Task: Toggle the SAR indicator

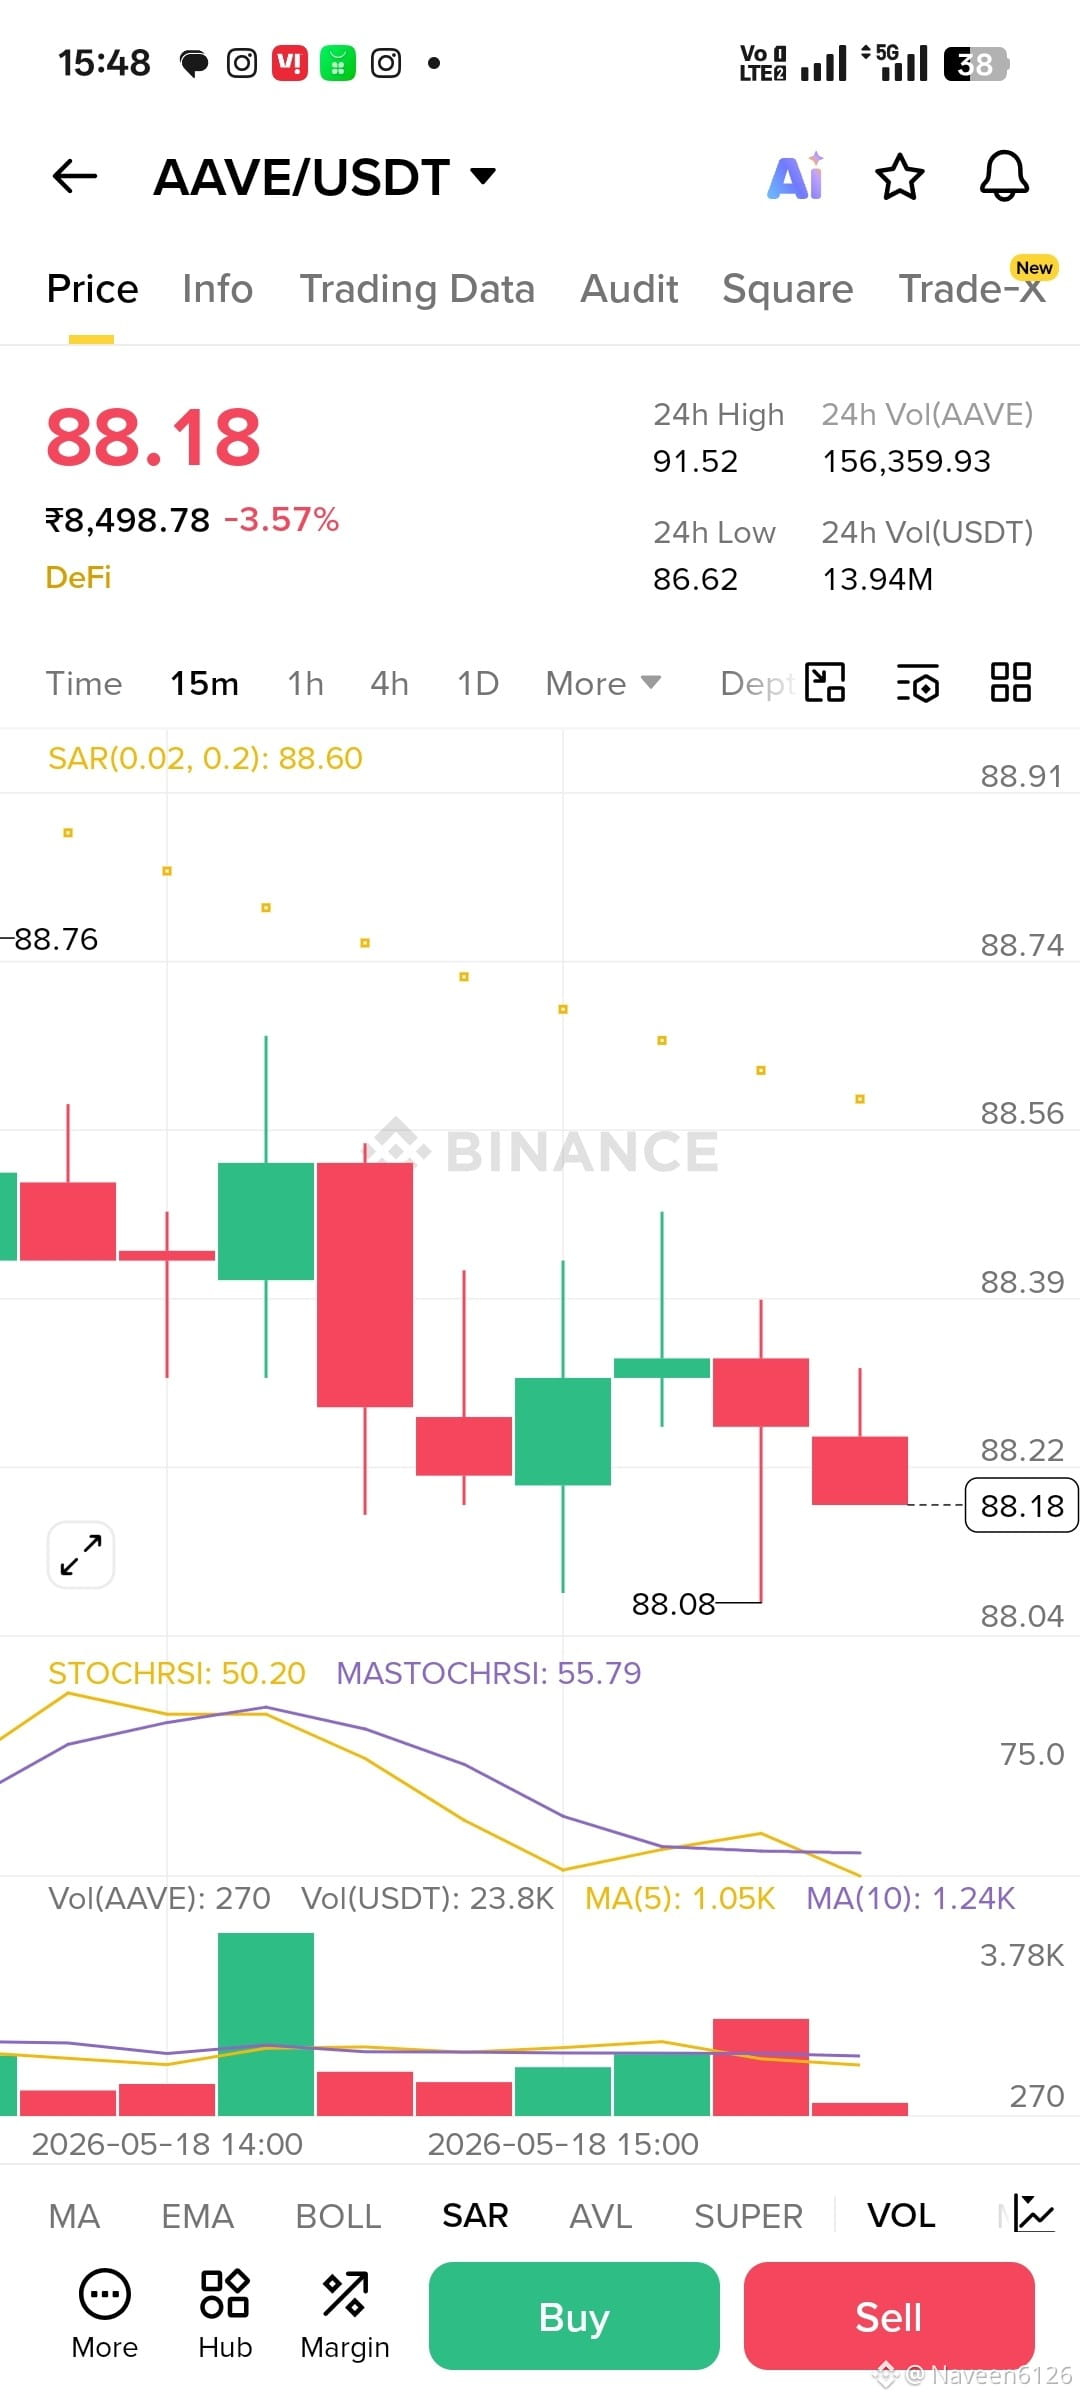Action: click(475, 2215)
